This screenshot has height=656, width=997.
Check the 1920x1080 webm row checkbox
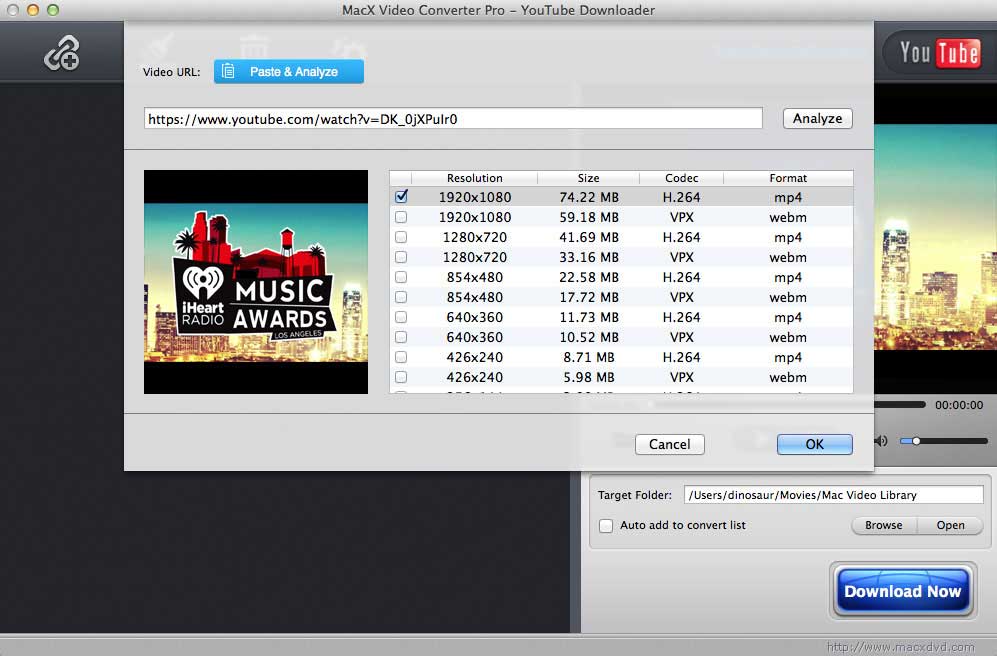point(401,217)
